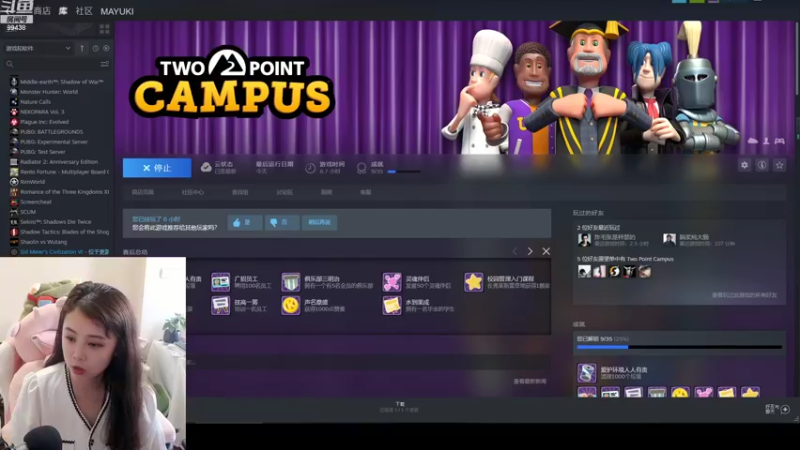Open the MAYUKI profile menu
Viewport: 800px width, 450px height.
tap(117, 11)
